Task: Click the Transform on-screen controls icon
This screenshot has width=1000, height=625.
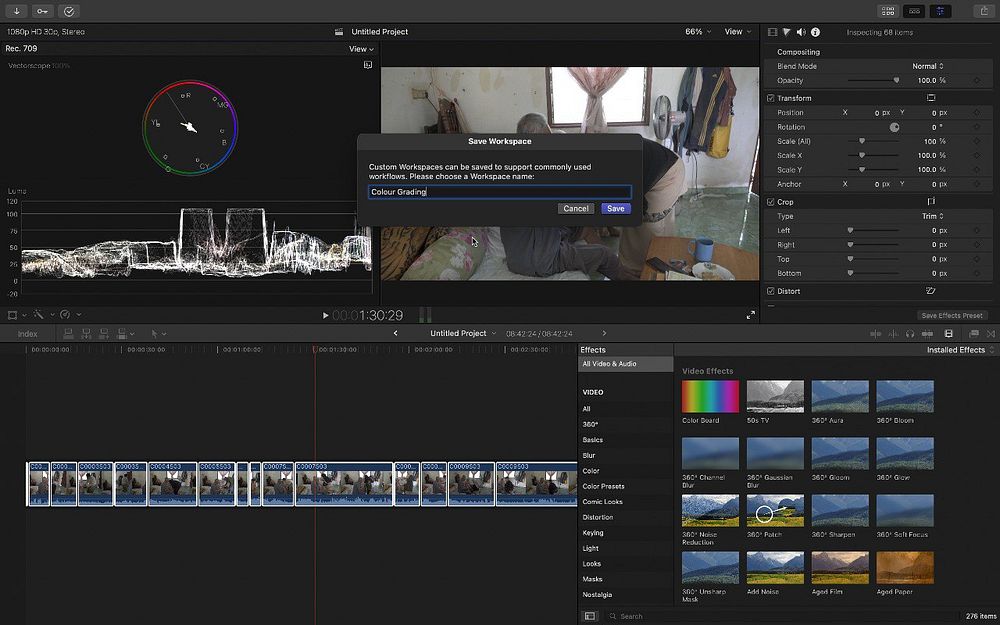Action: pos(931,98)
